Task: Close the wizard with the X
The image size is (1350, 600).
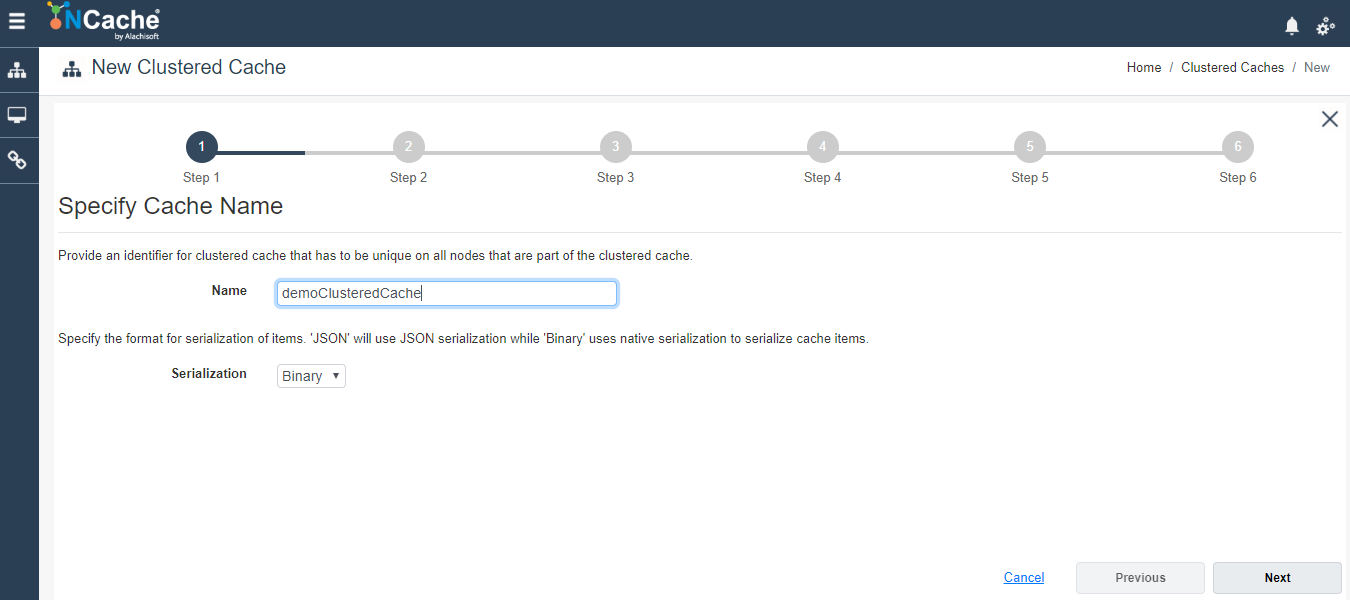Action: point(1329,119)
